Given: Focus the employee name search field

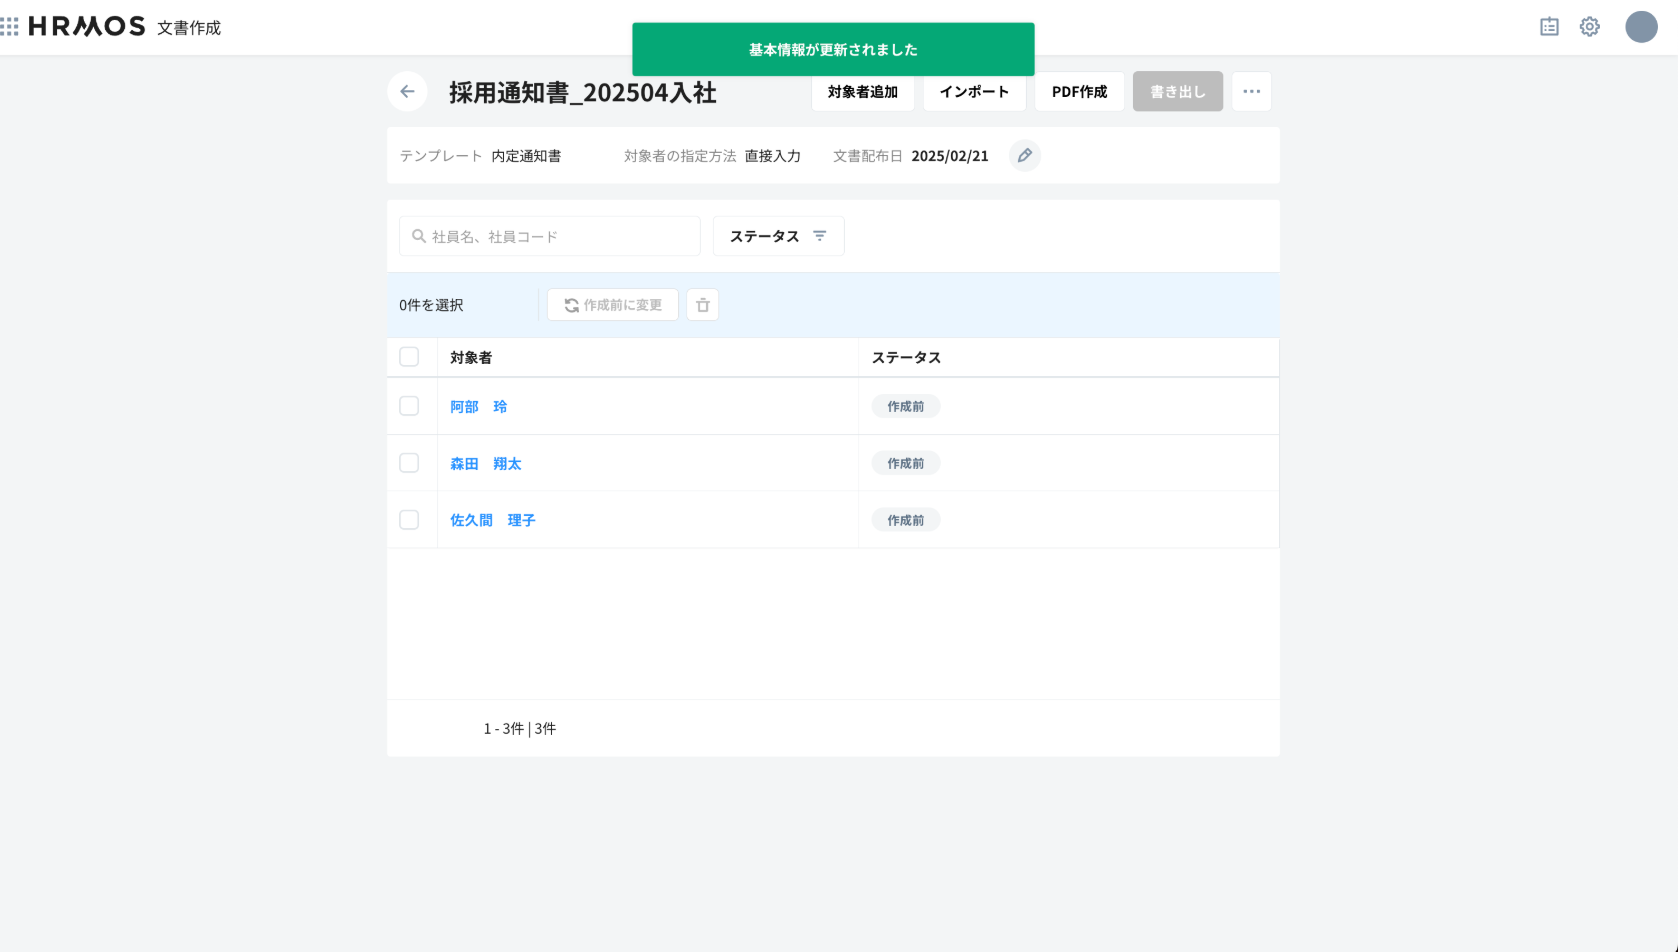Looking at the screenshot, I should coord(560,237).
